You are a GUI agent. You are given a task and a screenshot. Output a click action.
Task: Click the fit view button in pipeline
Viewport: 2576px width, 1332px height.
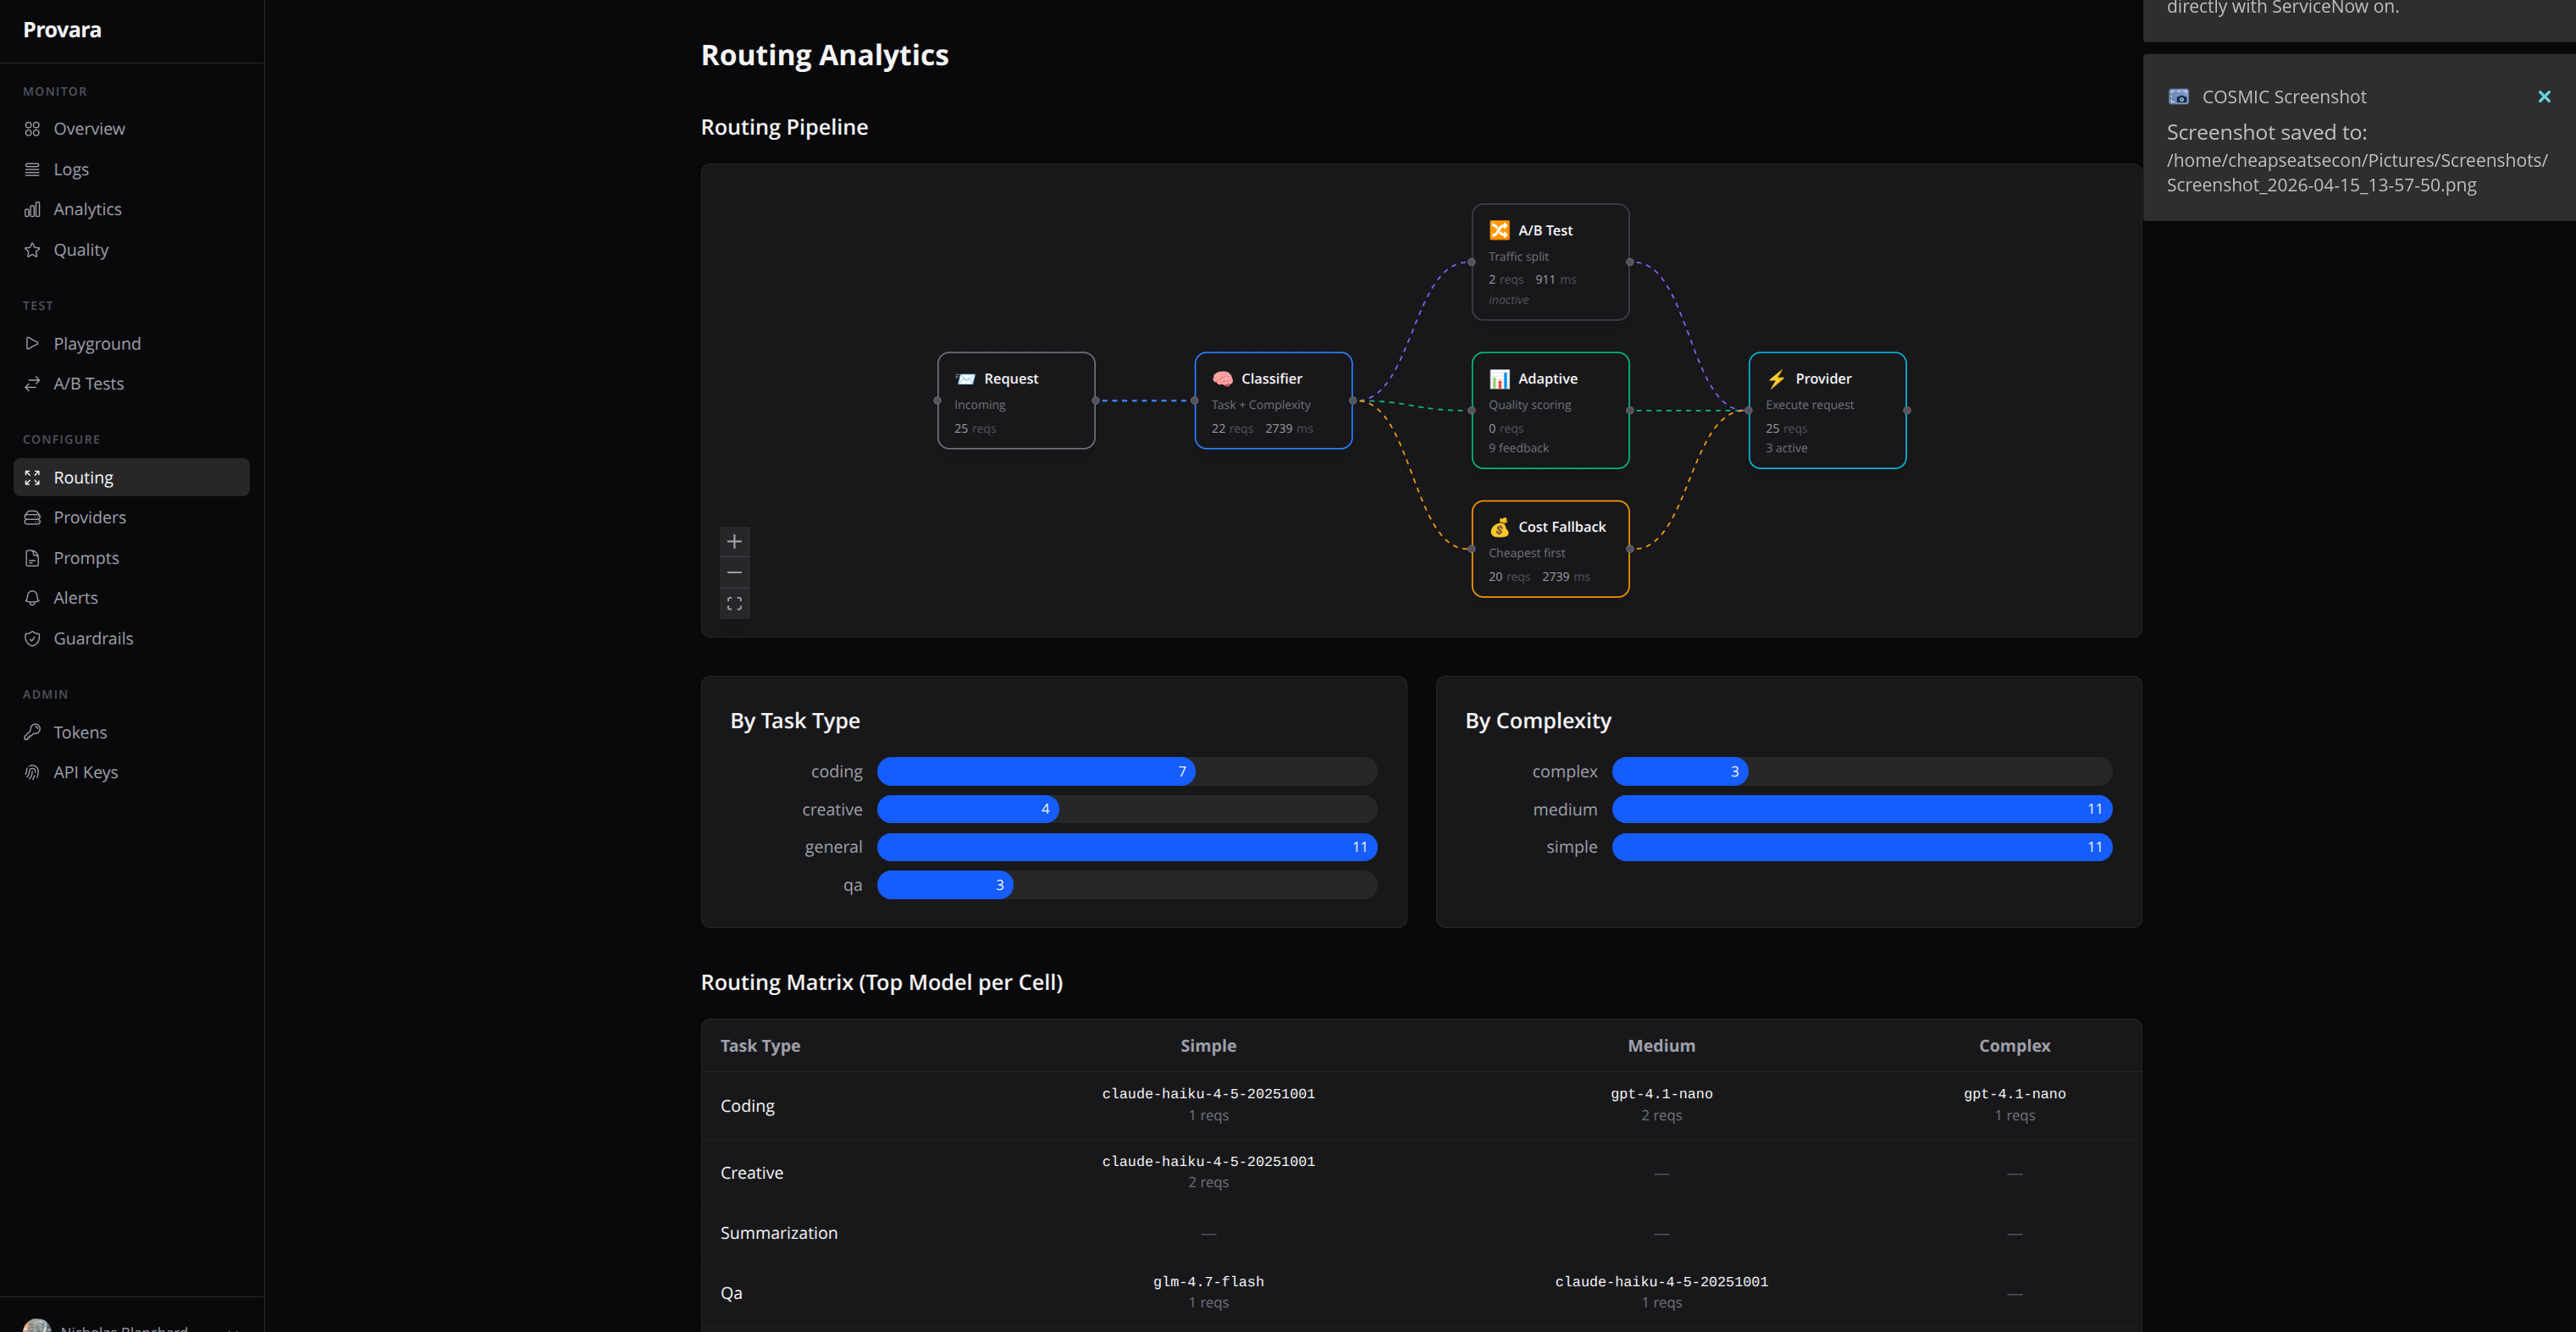click(734, 603)
